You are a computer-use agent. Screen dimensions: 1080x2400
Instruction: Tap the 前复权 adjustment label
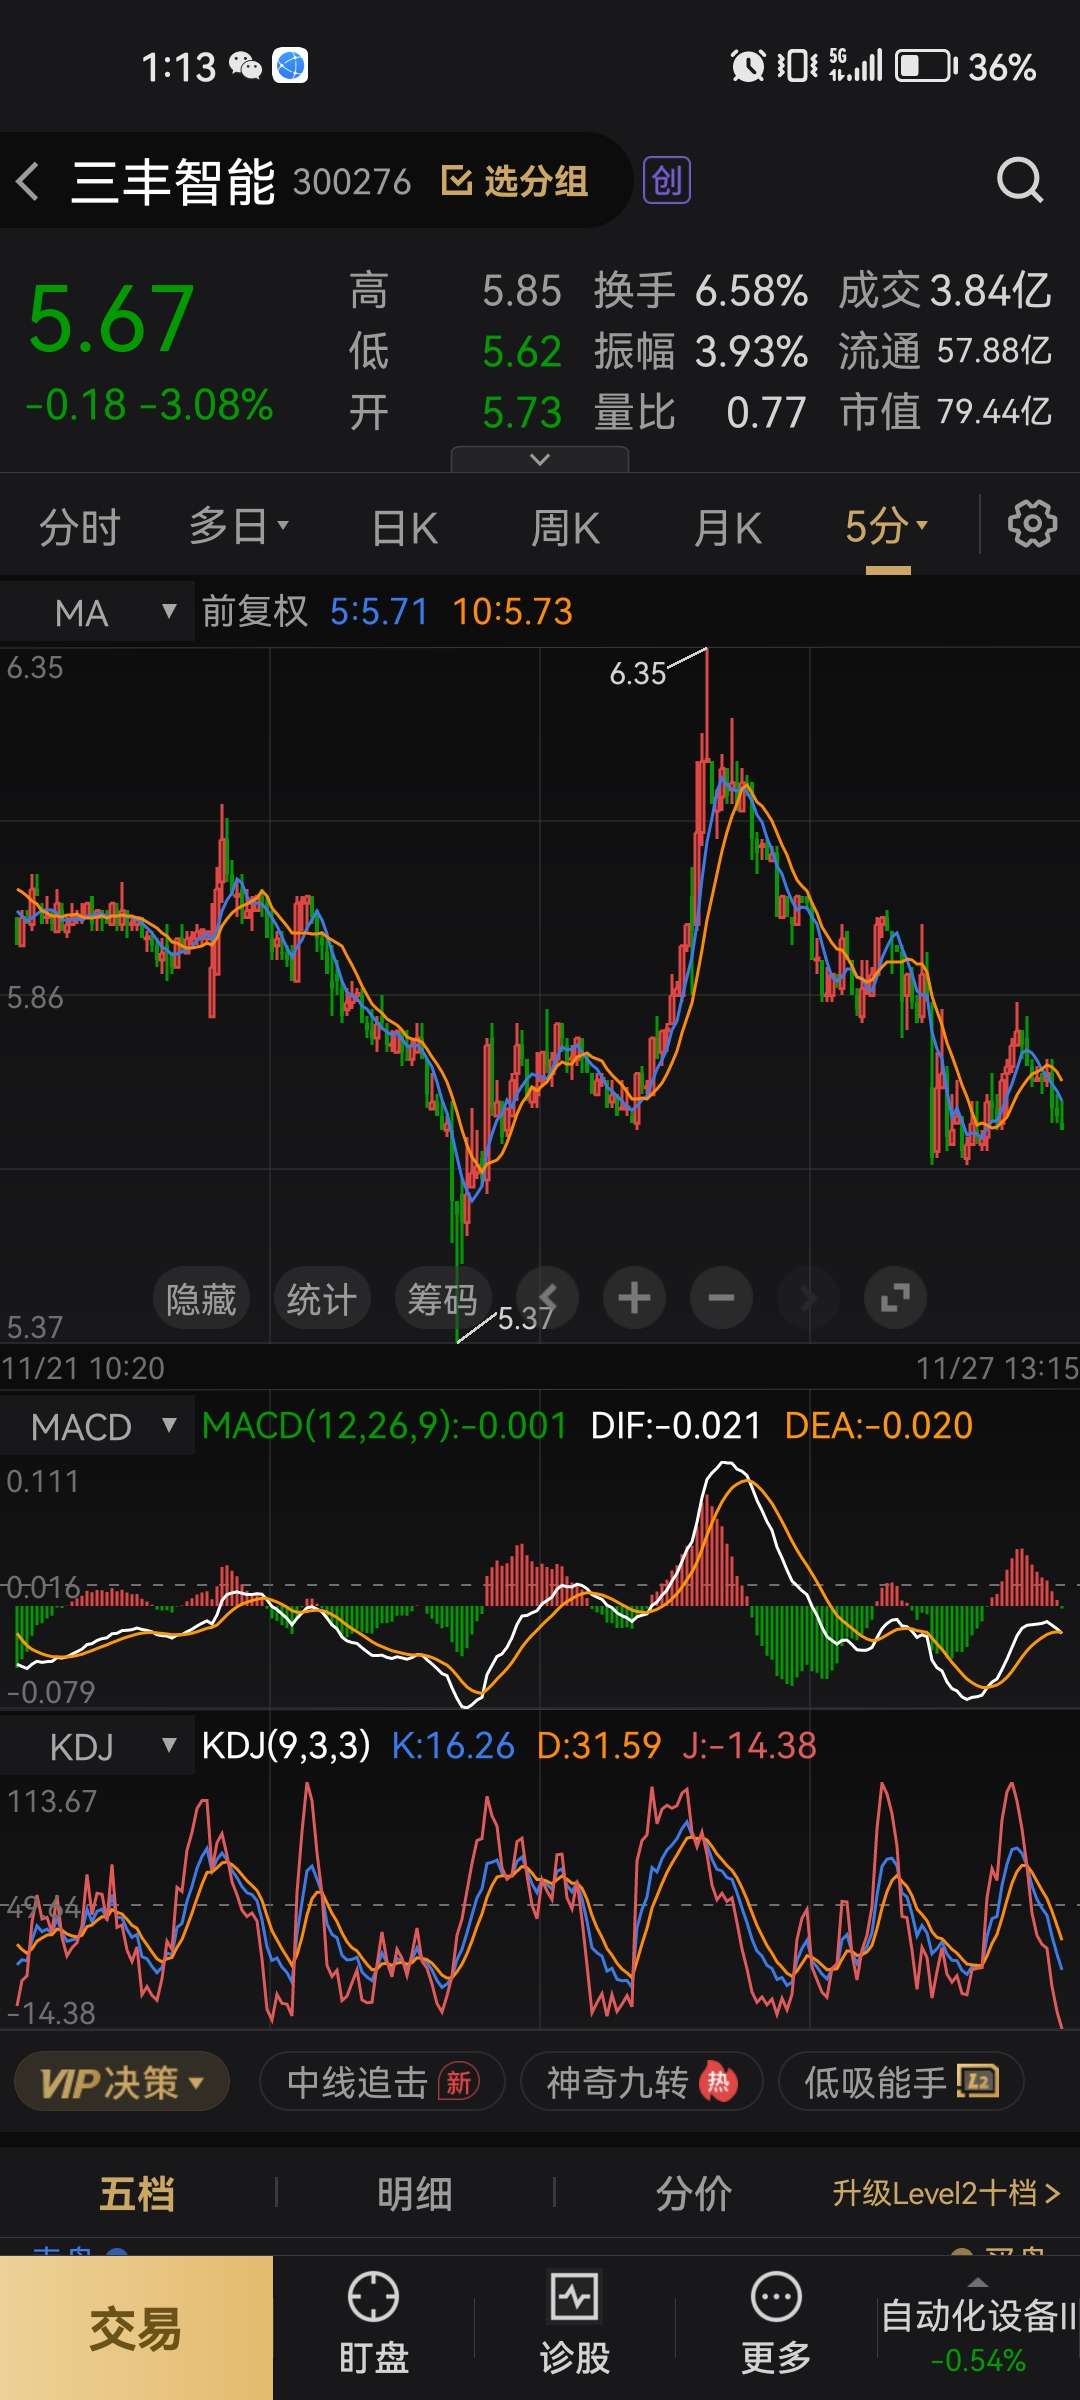(x=255, y=611)
